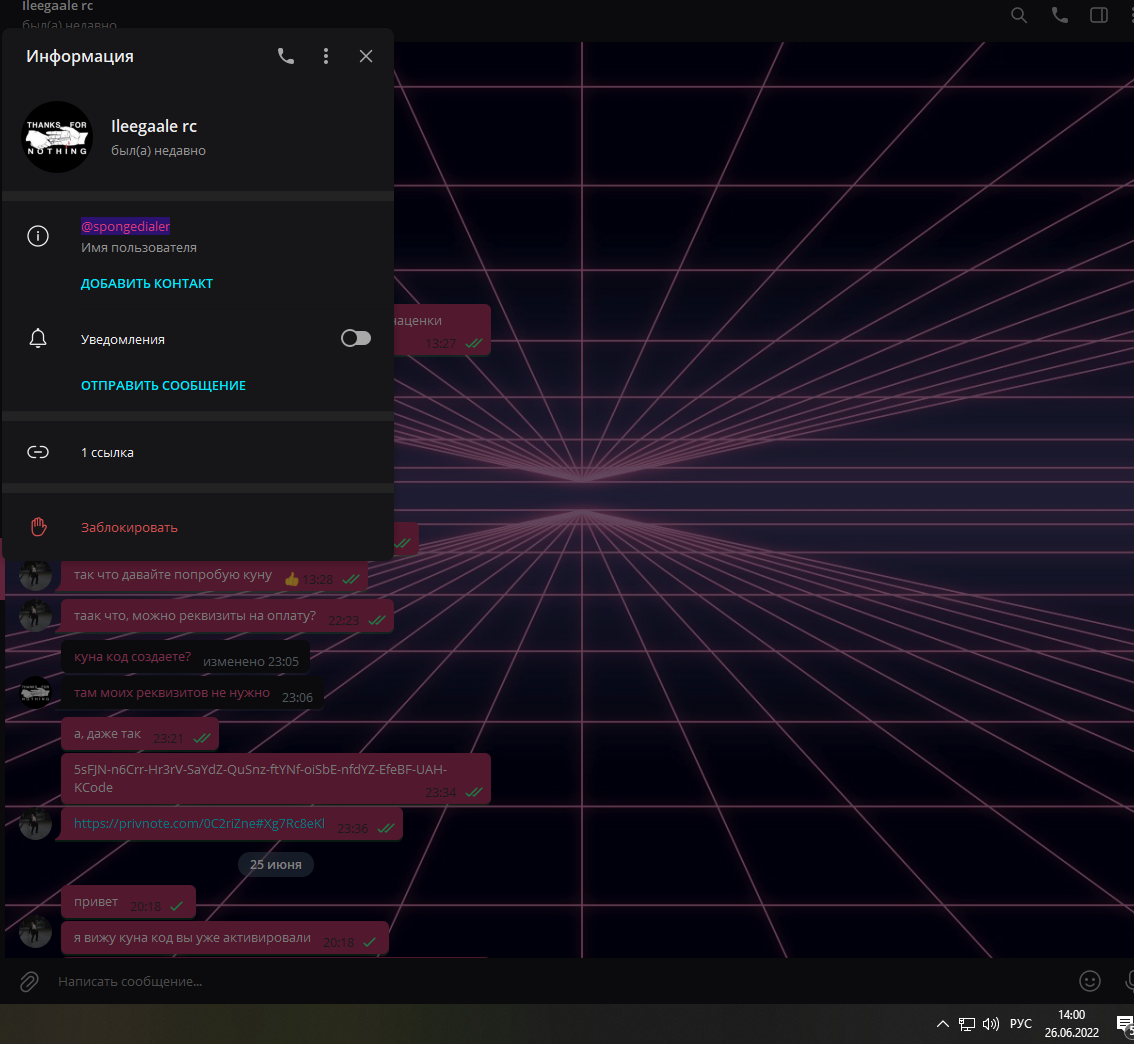Click the bell notifications icon
The height and width of the screenshot is (1044, 1134).
coord(38,338)
